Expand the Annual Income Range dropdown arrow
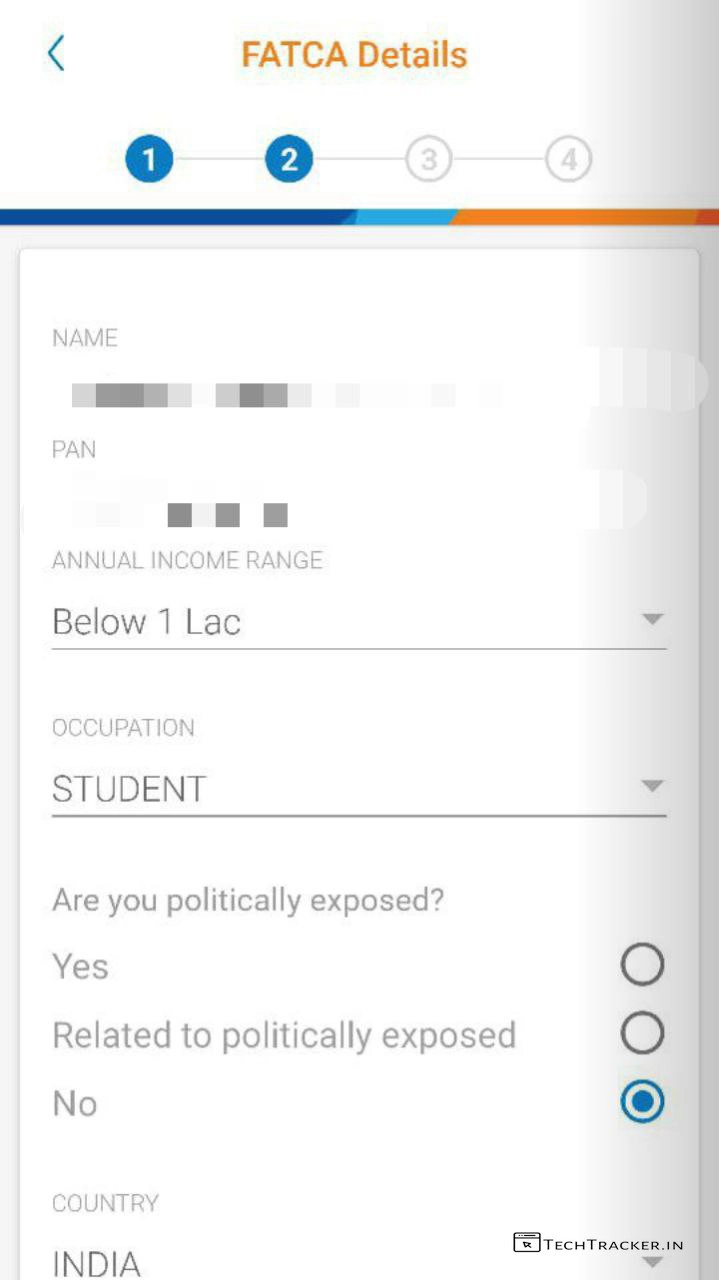Image resolution: width=719 pixels, height=1280 pixels. pos(652,620)
